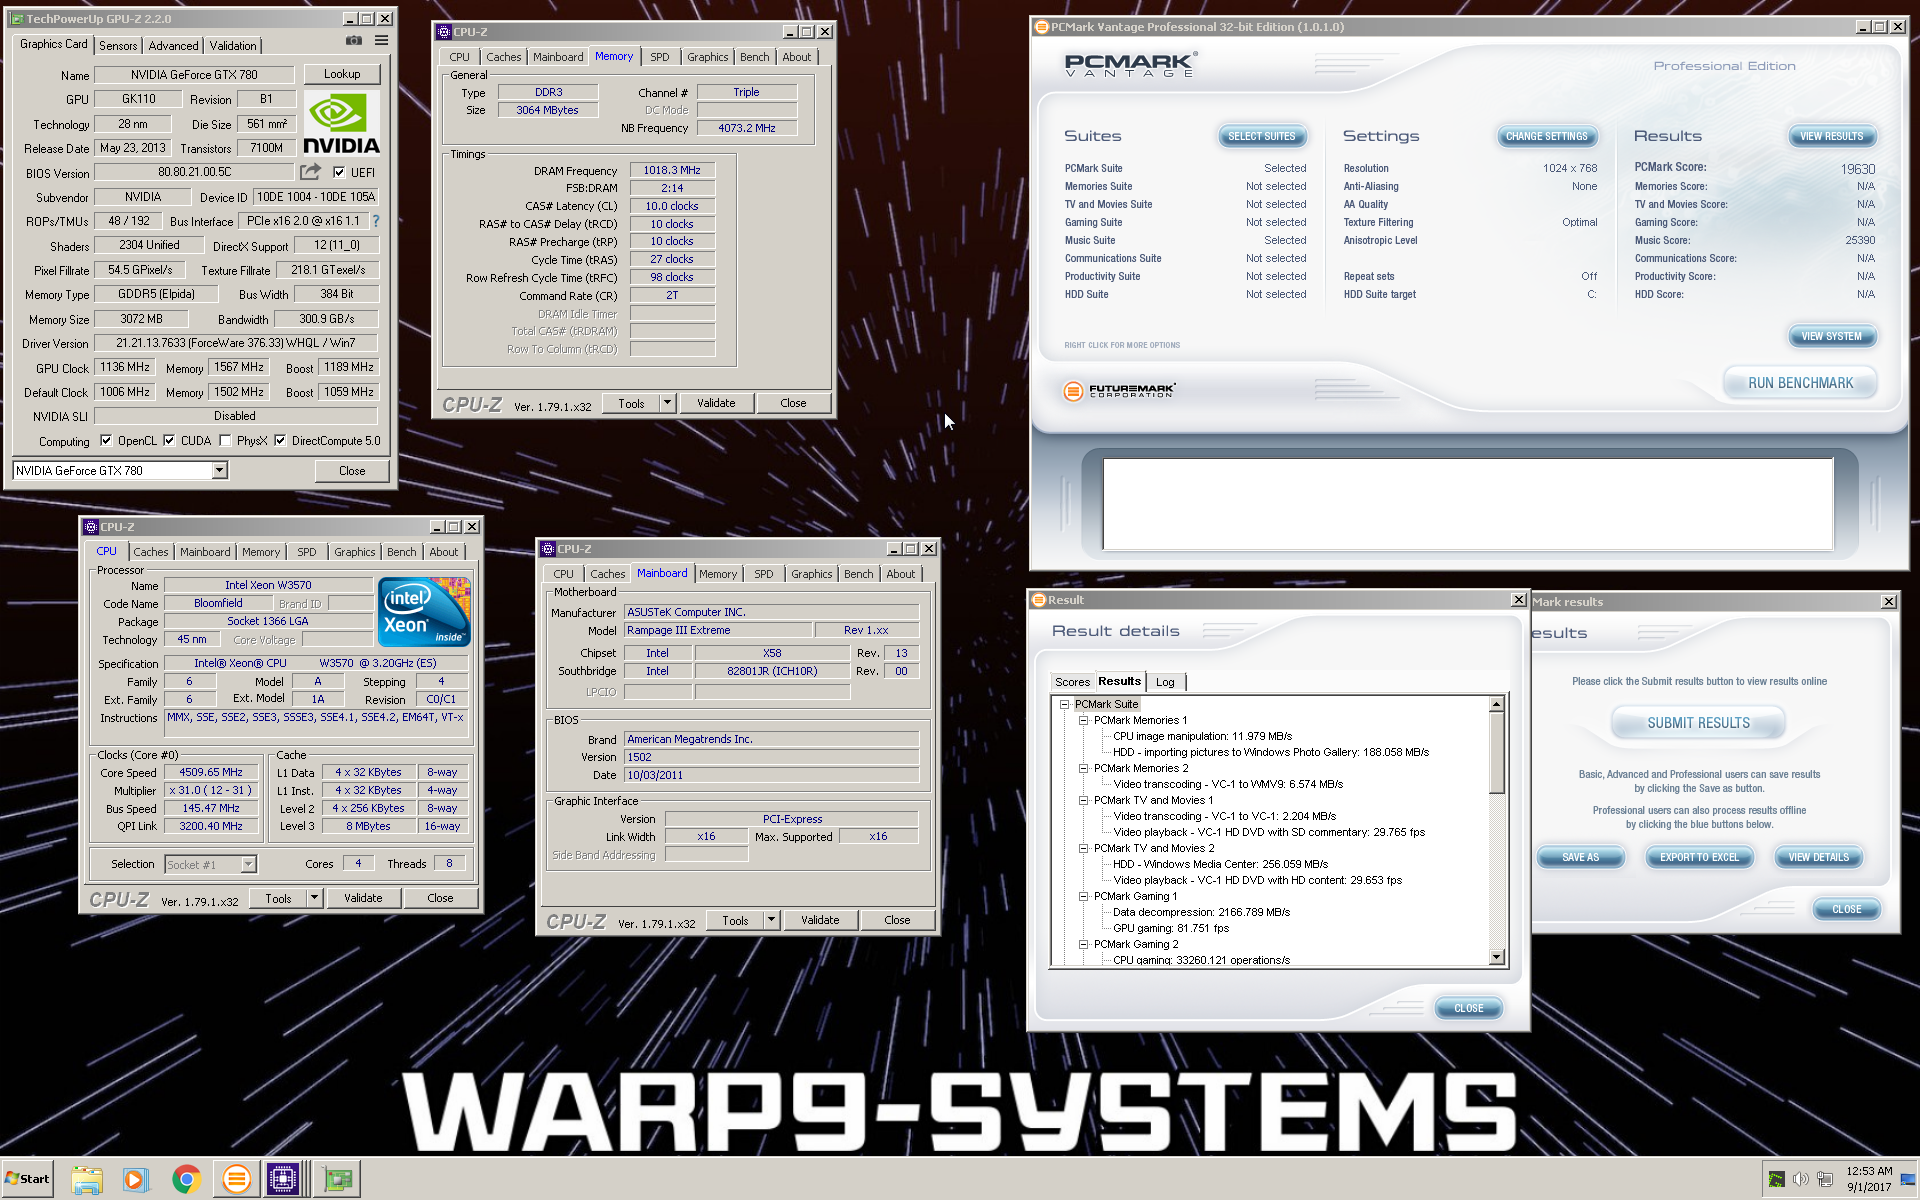1920x1200 pixels.
Task: Click the results list scrollbar thumb
Action: (1496, 752)
